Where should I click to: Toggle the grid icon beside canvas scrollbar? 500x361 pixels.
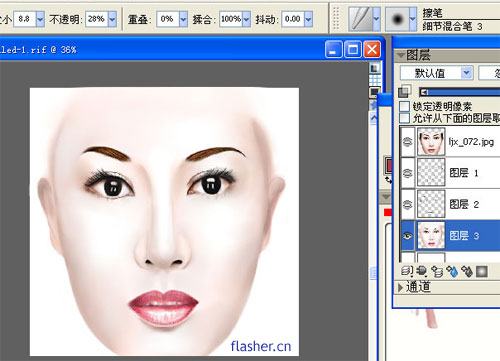click(375, 80)
